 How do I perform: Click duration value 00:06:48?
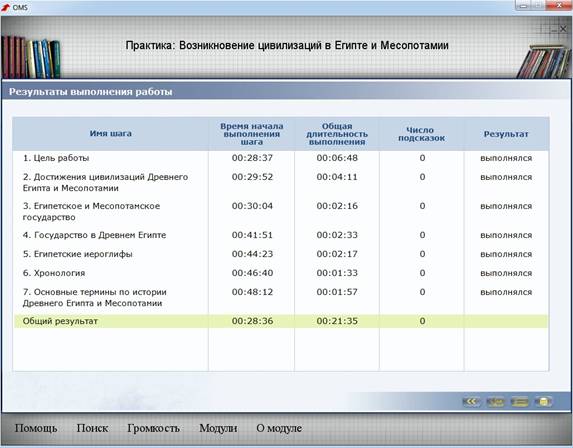337,158
